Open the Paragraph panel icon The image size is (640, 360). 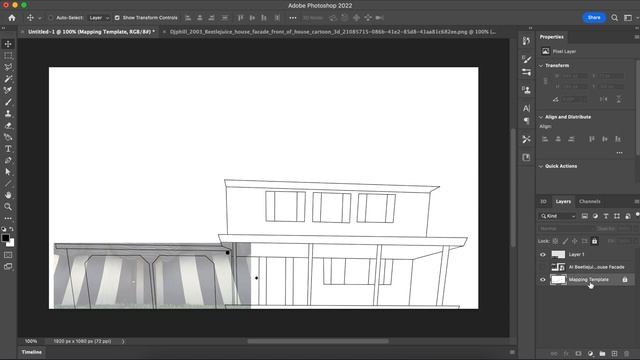(x=527, y=121)
